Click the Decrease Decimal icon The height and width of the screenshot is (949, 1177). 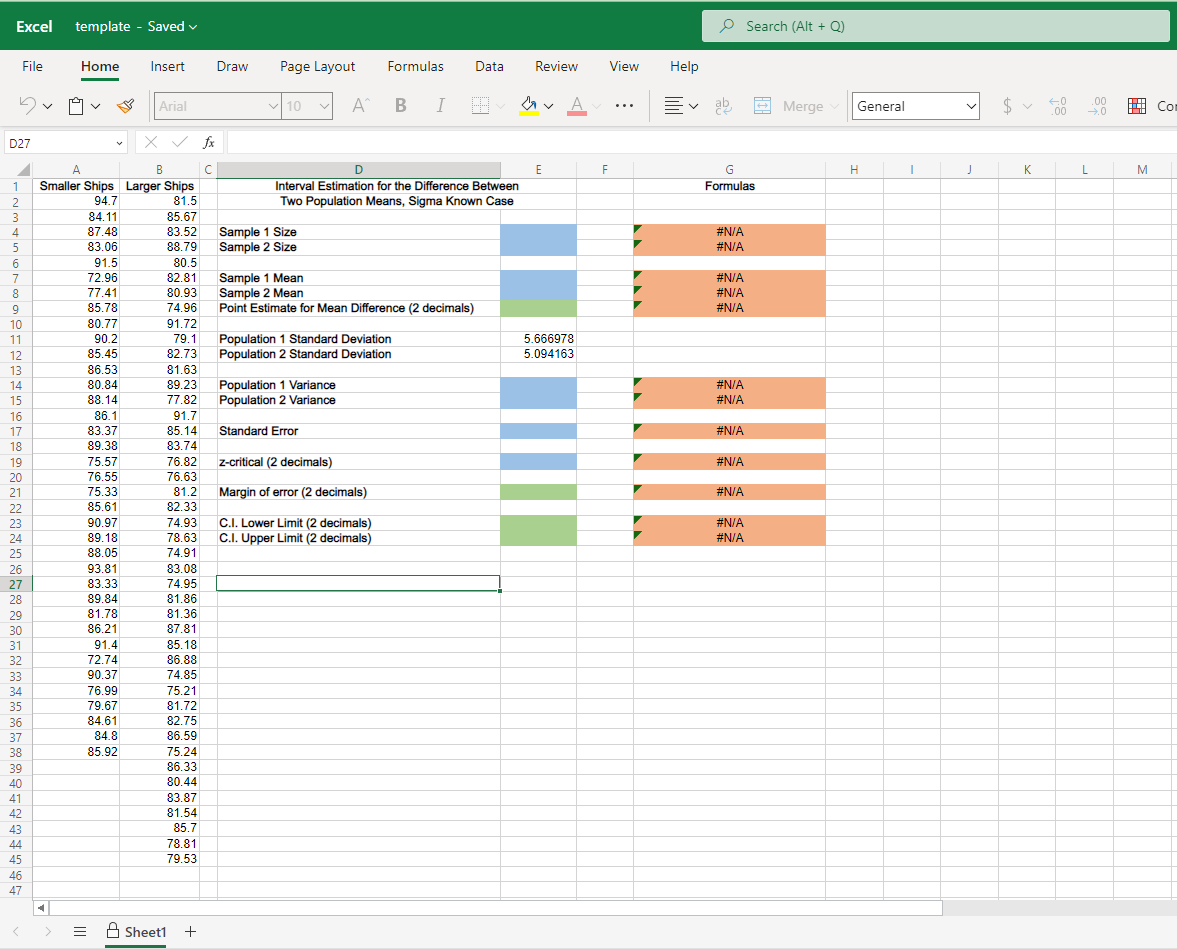point(1097,105)
